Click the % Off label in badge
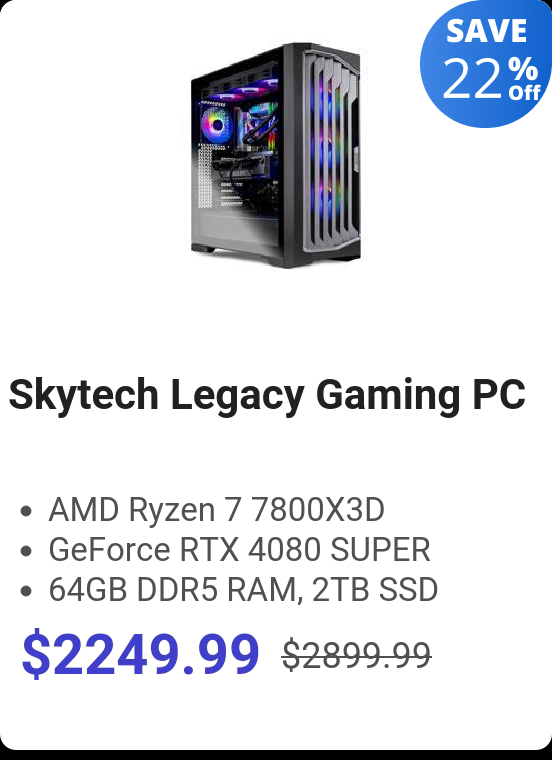This screenshot has height=760, width=552. tap(523, 79)
